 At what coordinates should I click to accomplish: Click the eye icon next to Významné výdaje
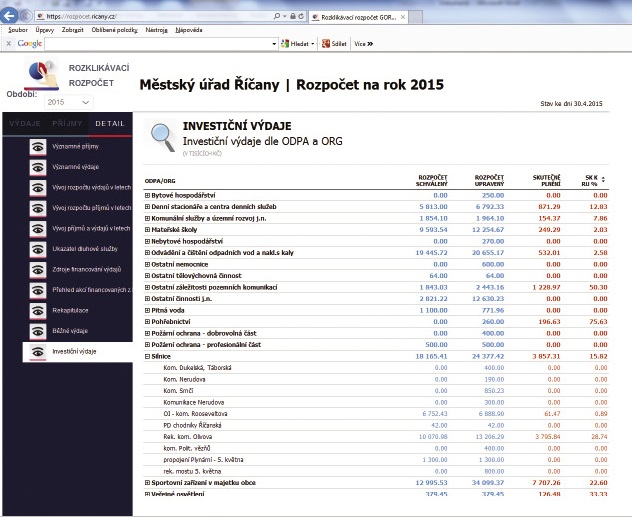point(38,167)
